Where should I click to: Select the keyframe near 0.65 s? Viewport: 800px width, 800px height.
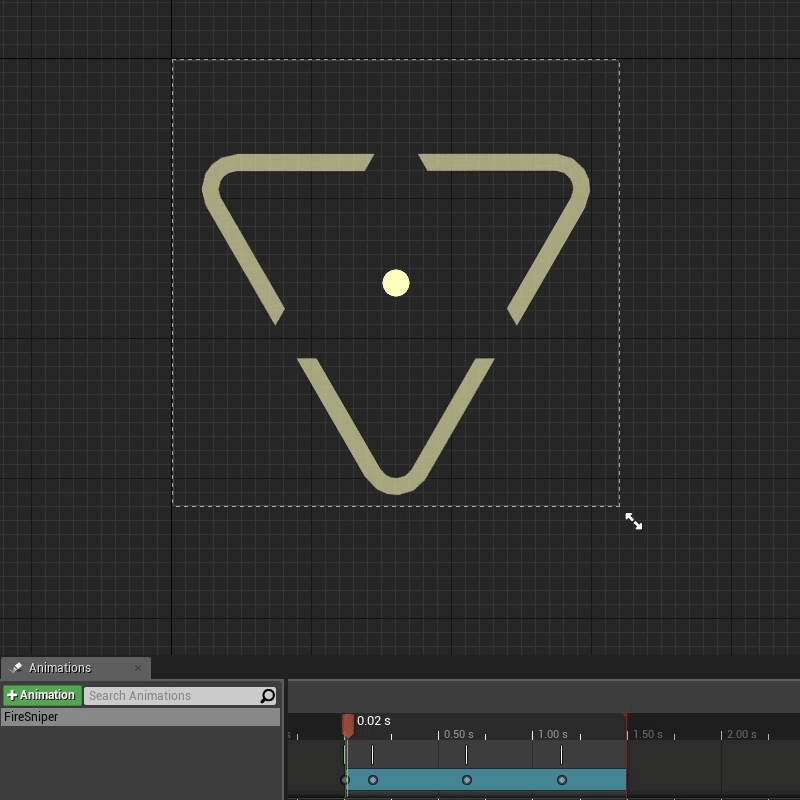pos(467,780)
